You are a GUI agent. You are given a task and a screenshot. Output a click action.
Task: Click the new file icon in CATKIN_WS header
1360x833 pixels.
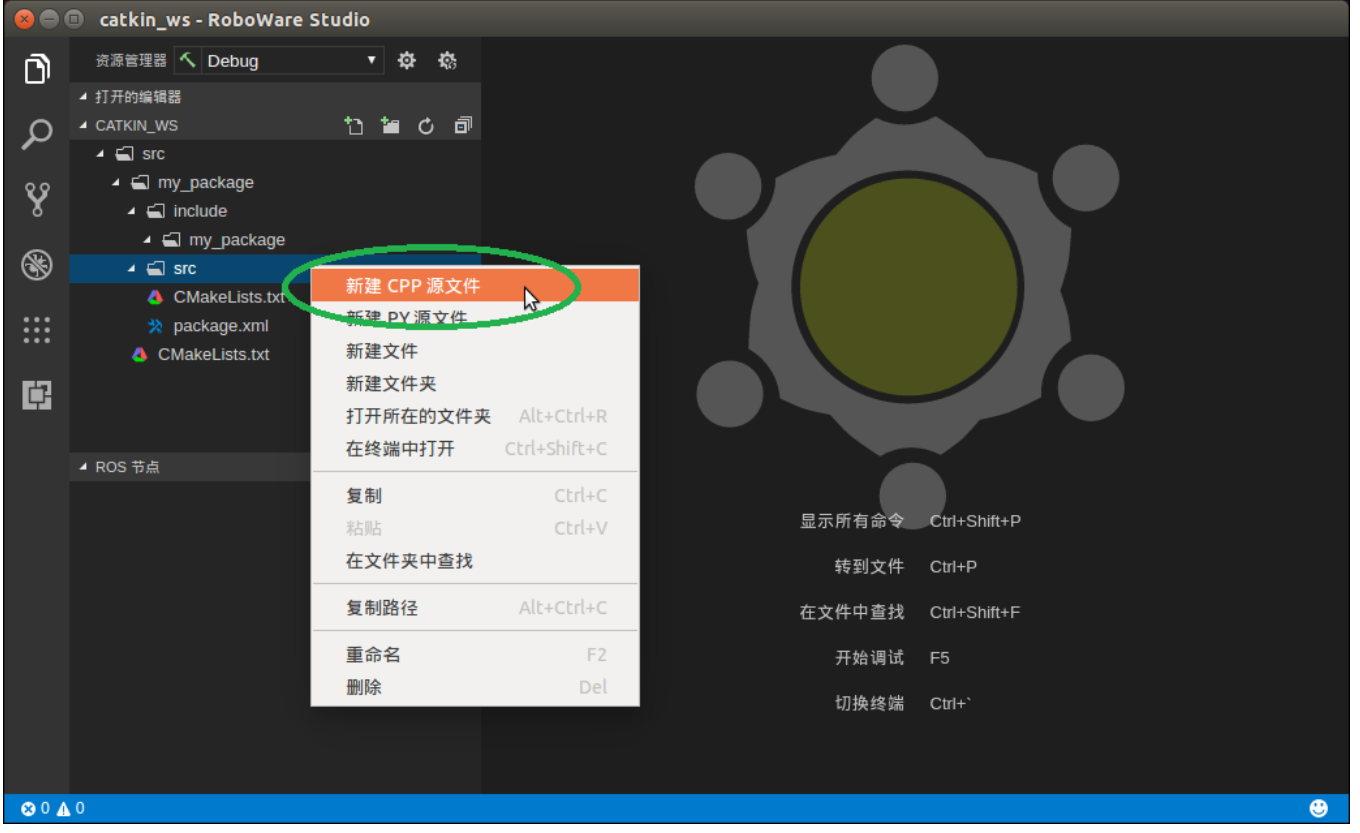pos(353,126)
